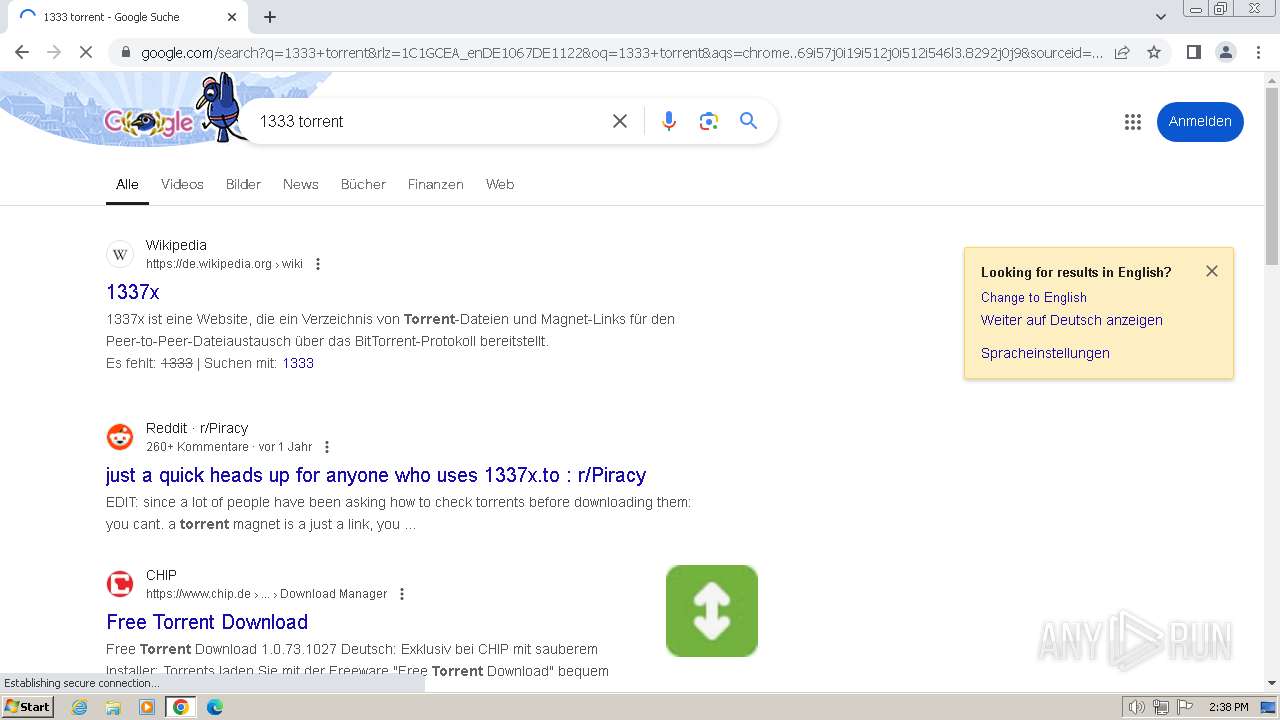
Task: Click the Anmelden sign-in button
Action: [x=1200, y=121]
